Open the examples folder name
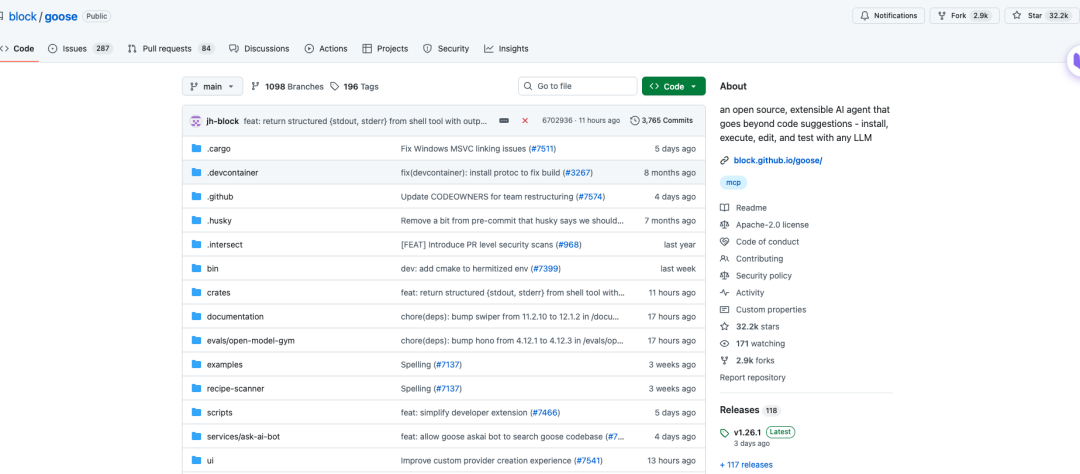The width and height of the screenshot is (1080, 474). (x=225, y=364)
